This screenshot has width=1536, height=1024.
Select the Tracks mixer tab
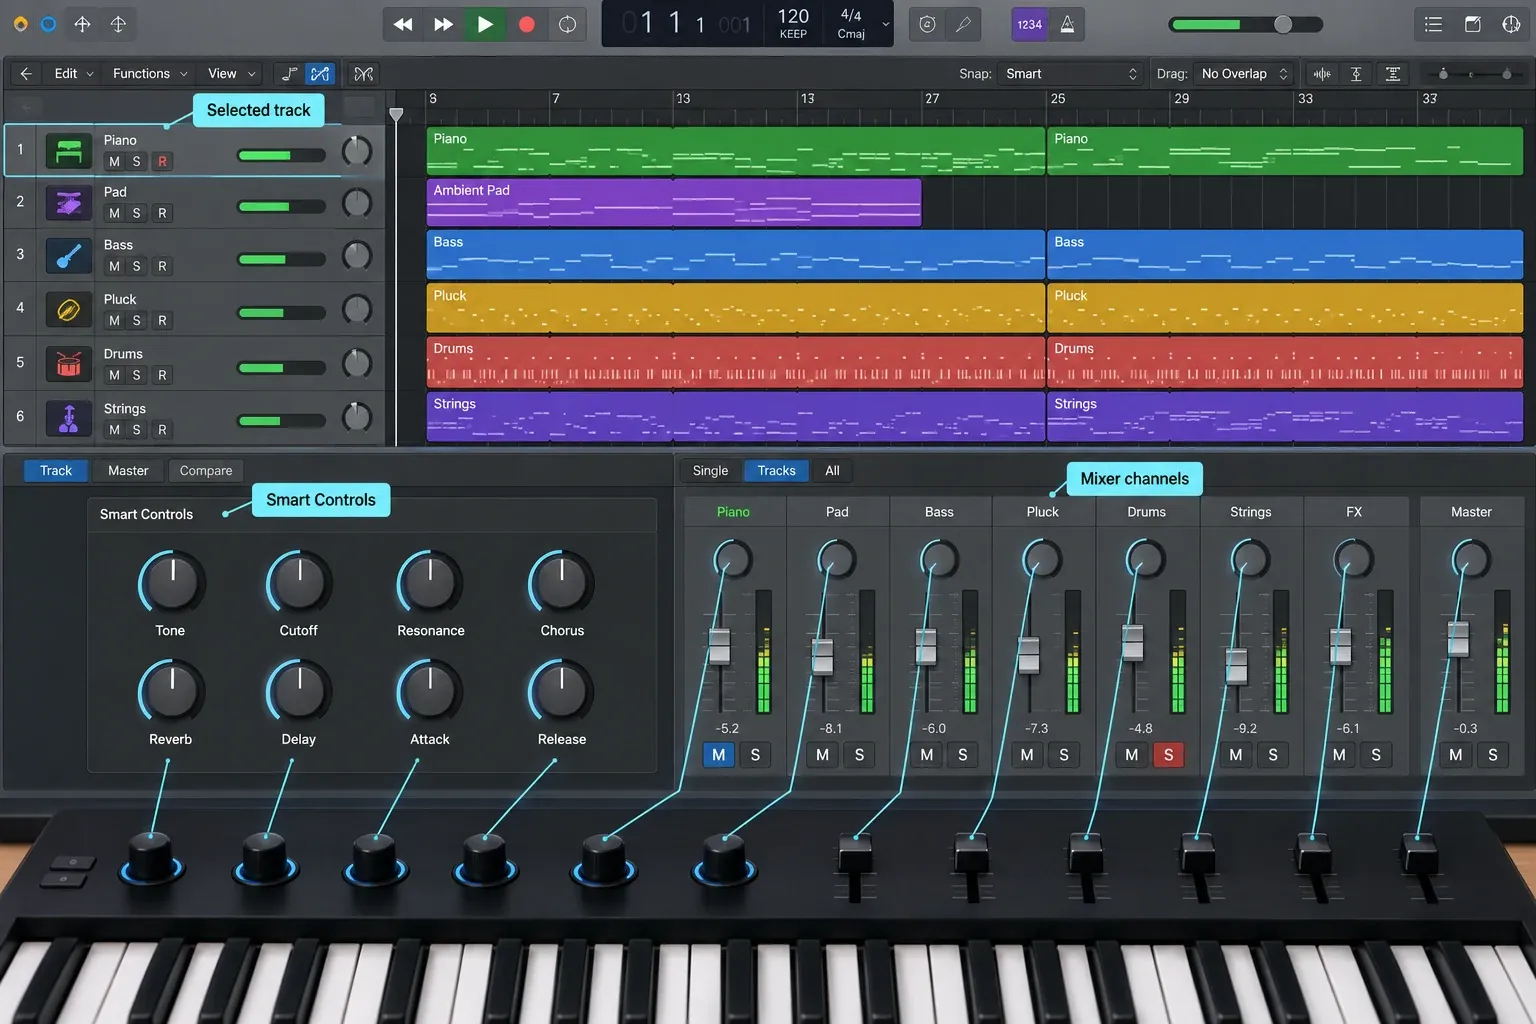coord(776,470)
